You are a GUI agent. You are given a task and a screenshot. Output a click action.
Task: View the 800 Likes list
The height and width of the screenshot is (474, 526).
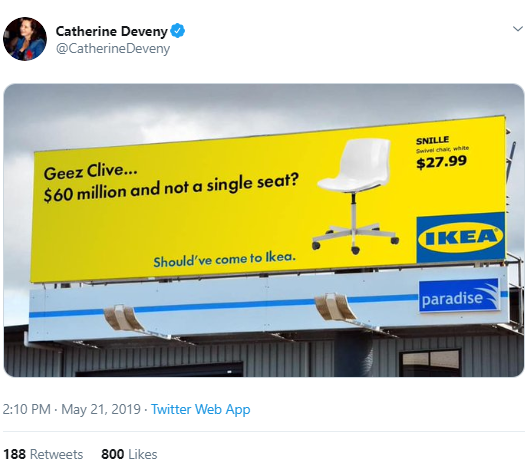click(129, 454)
